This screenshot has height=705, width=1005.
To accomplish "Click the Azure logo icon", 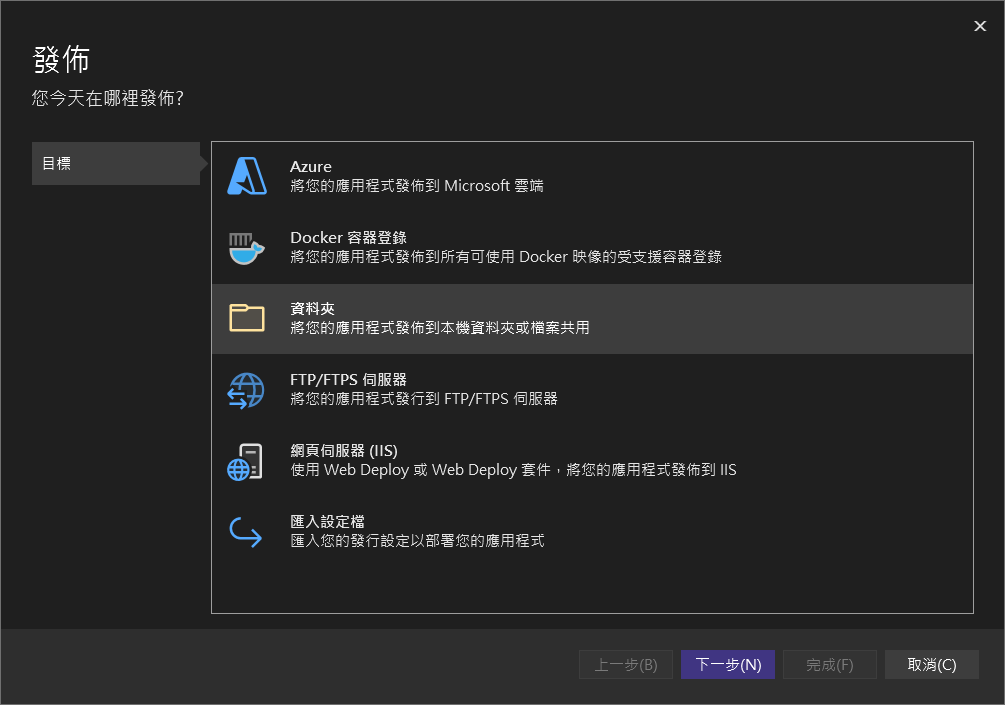I will (246, 176).
